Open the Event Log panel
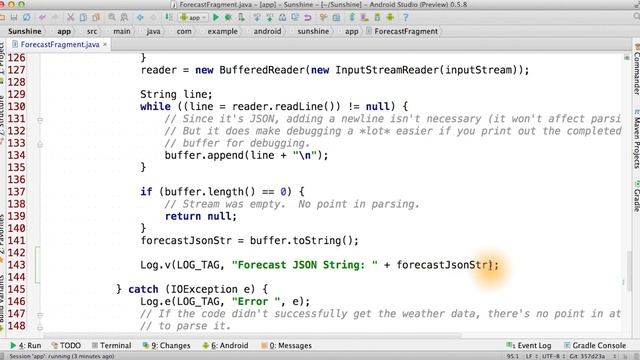 (x=529, y=345)
